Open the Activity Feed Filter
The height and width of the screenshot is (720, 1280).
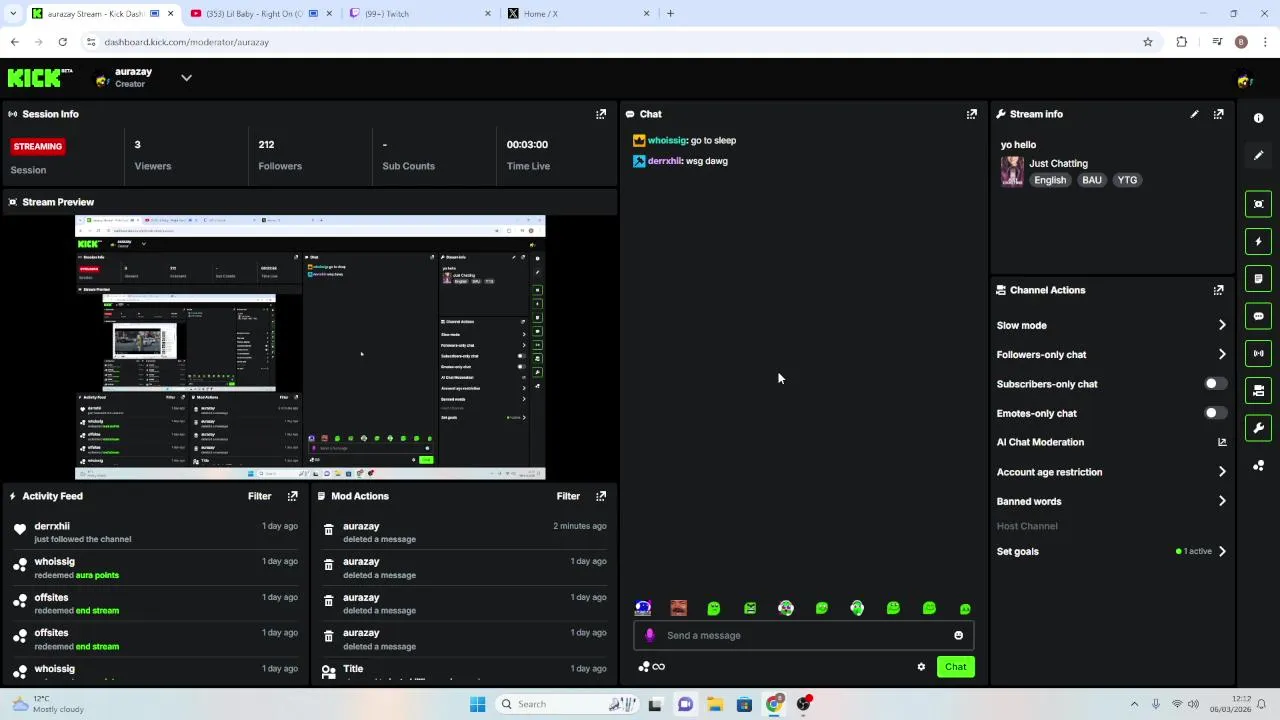tap(259, 496)
